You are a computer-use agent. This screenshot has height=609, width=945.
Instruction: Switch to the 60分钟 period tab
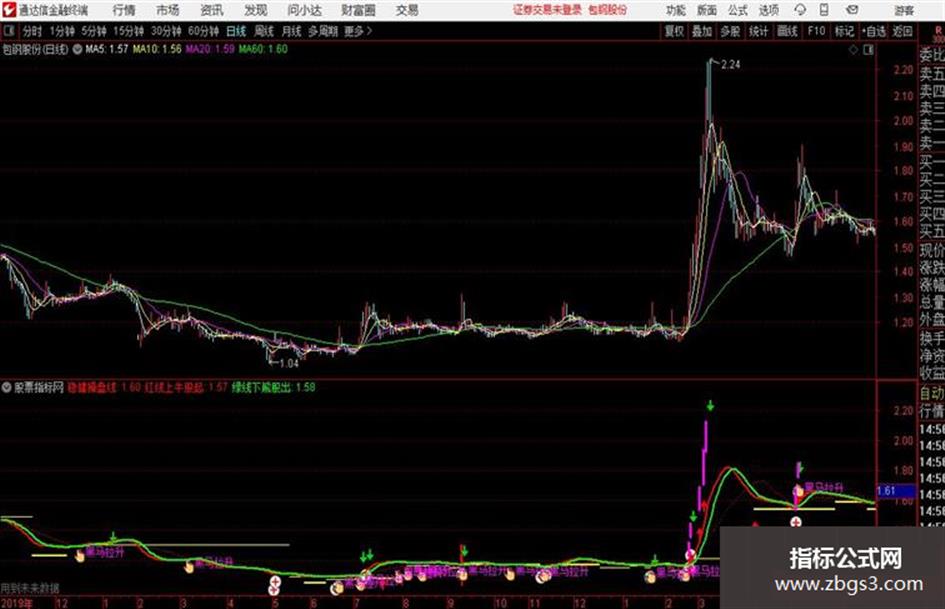(204, 31)
